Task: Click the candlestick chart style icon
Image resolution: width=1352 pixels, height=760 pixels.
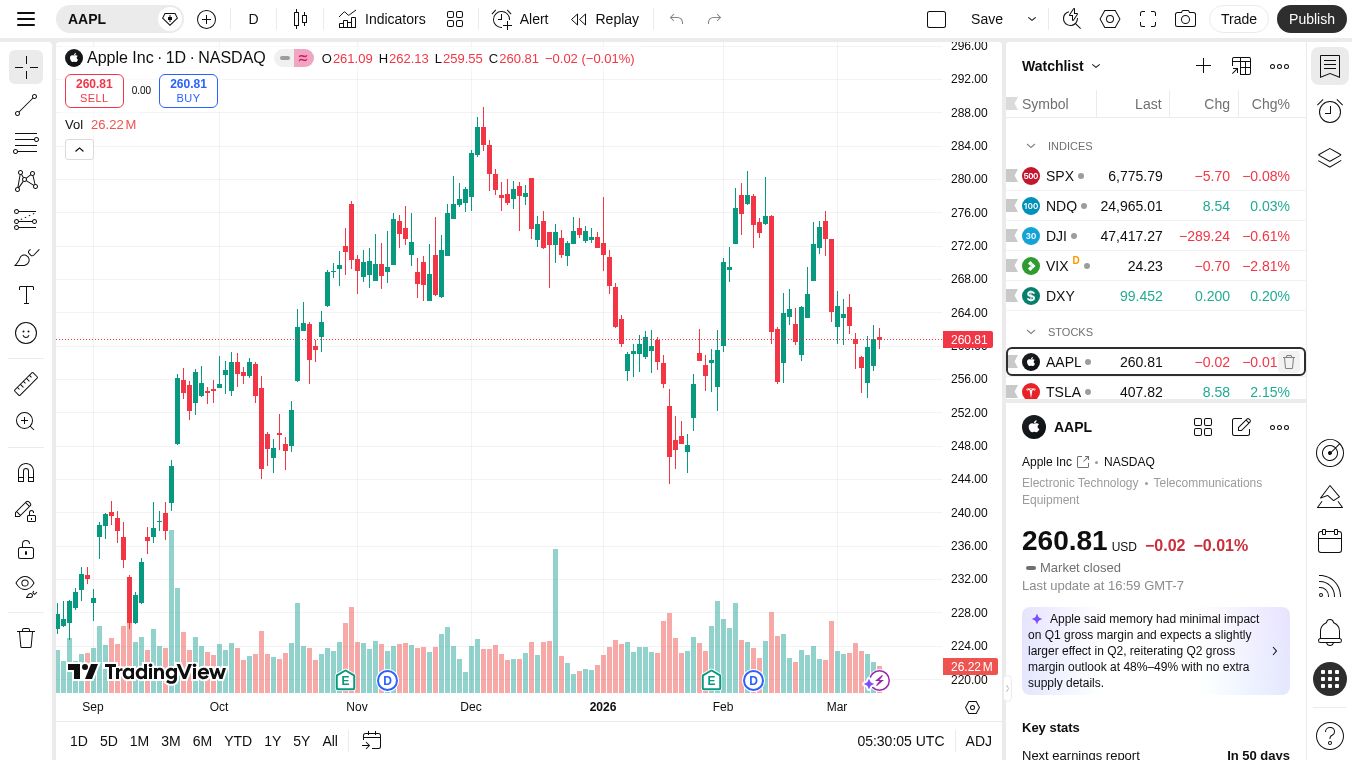Action: pyautogui.click(x=300, y=19)
